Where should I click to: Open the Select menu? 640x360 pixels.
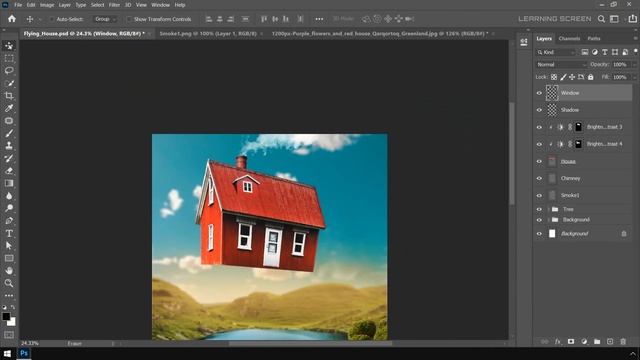[98, 5]
